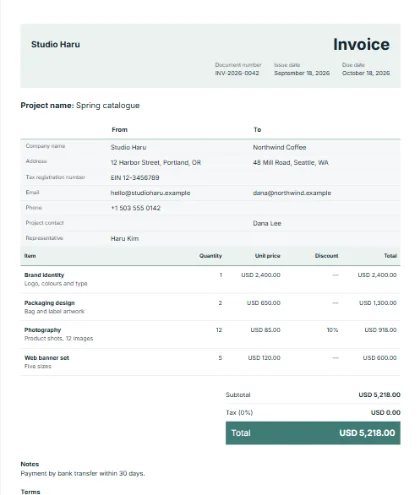This screenshot has width=420, height=495.
Task: Click the Quantity column header
Action: [210, 256]
